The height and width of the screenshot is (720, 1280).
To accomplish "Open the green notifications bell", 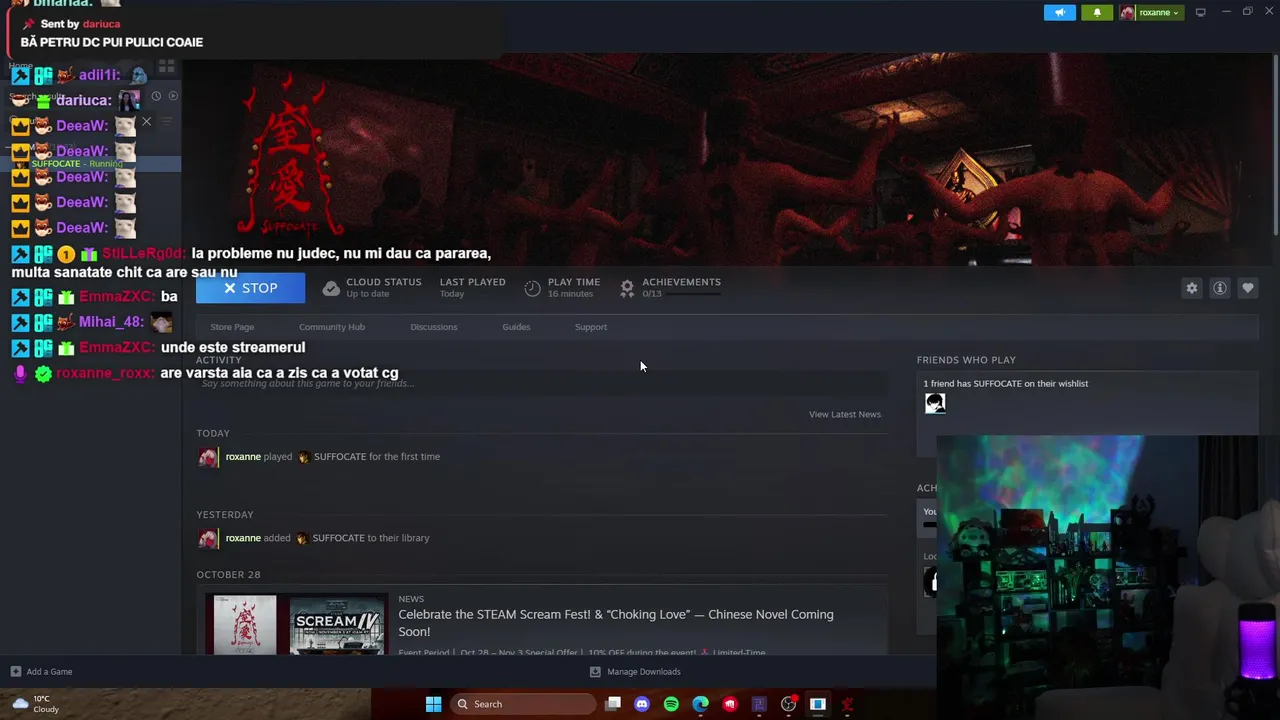I will click(1097, 12).
